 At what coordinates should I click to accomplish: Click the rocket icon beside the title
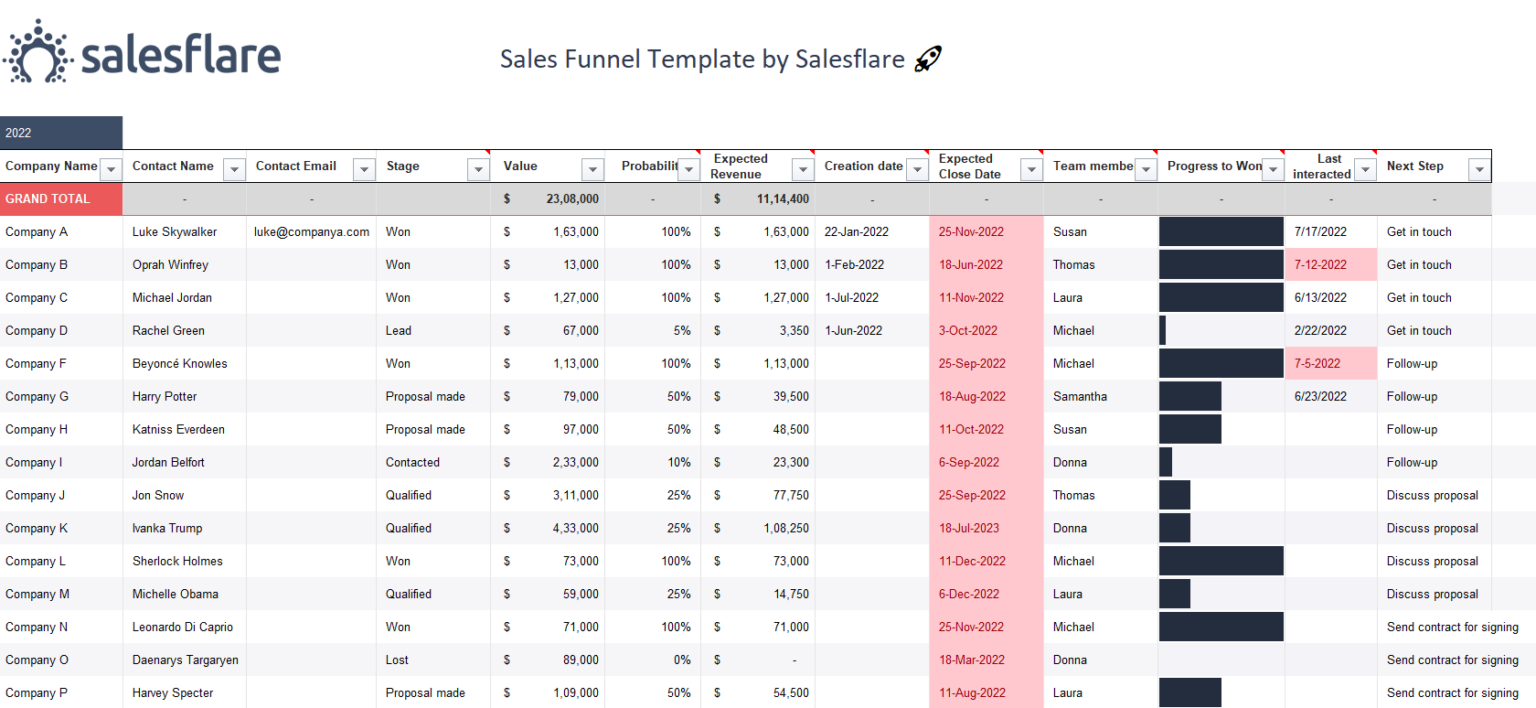[926, 58]
